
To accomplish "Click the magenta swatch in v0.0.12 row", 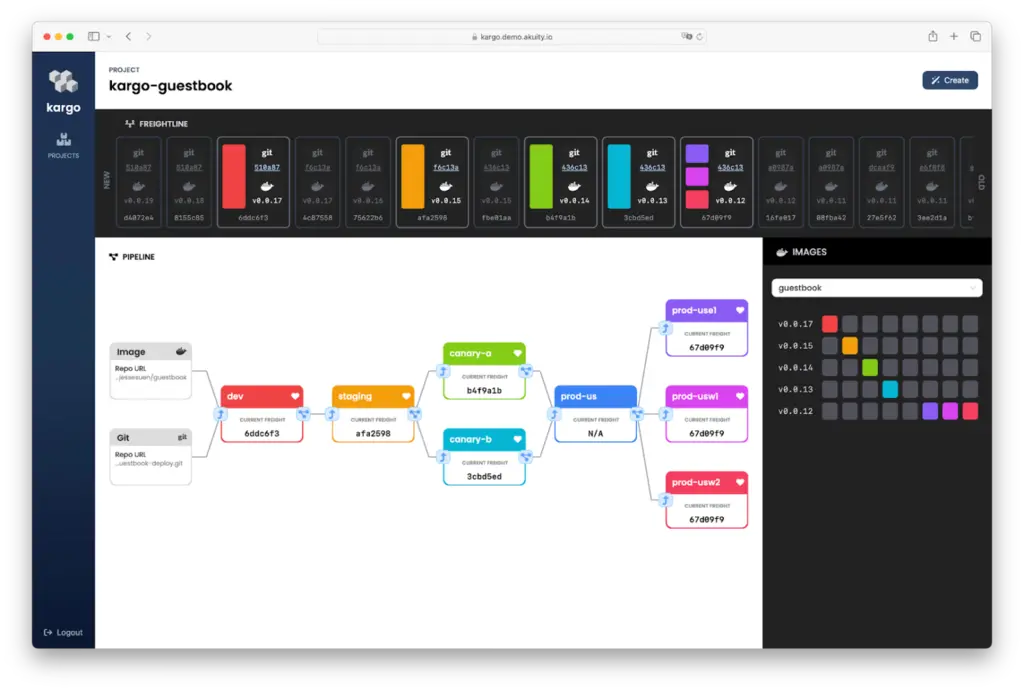I will tap(950, 411).
